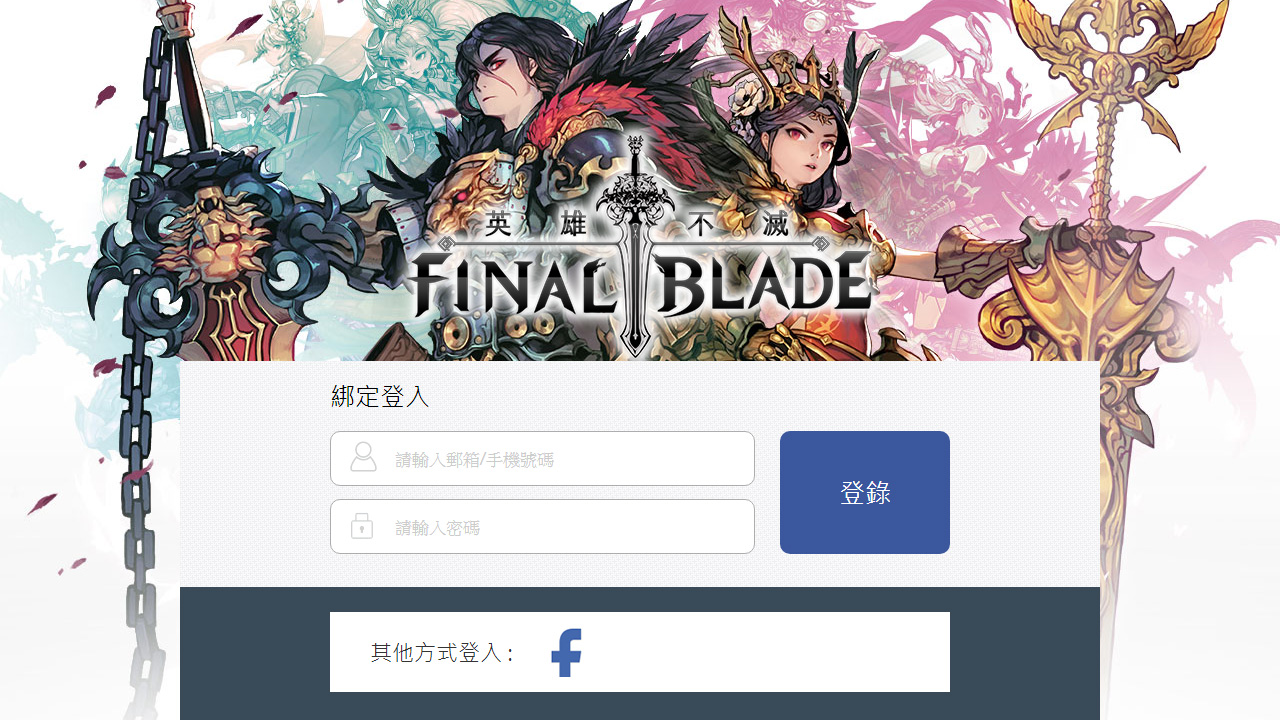This screenshot has height=720, width=1280.
Task: Click the 英雄不滅 subtitle above the logo
Action: (x=637, y=225)
